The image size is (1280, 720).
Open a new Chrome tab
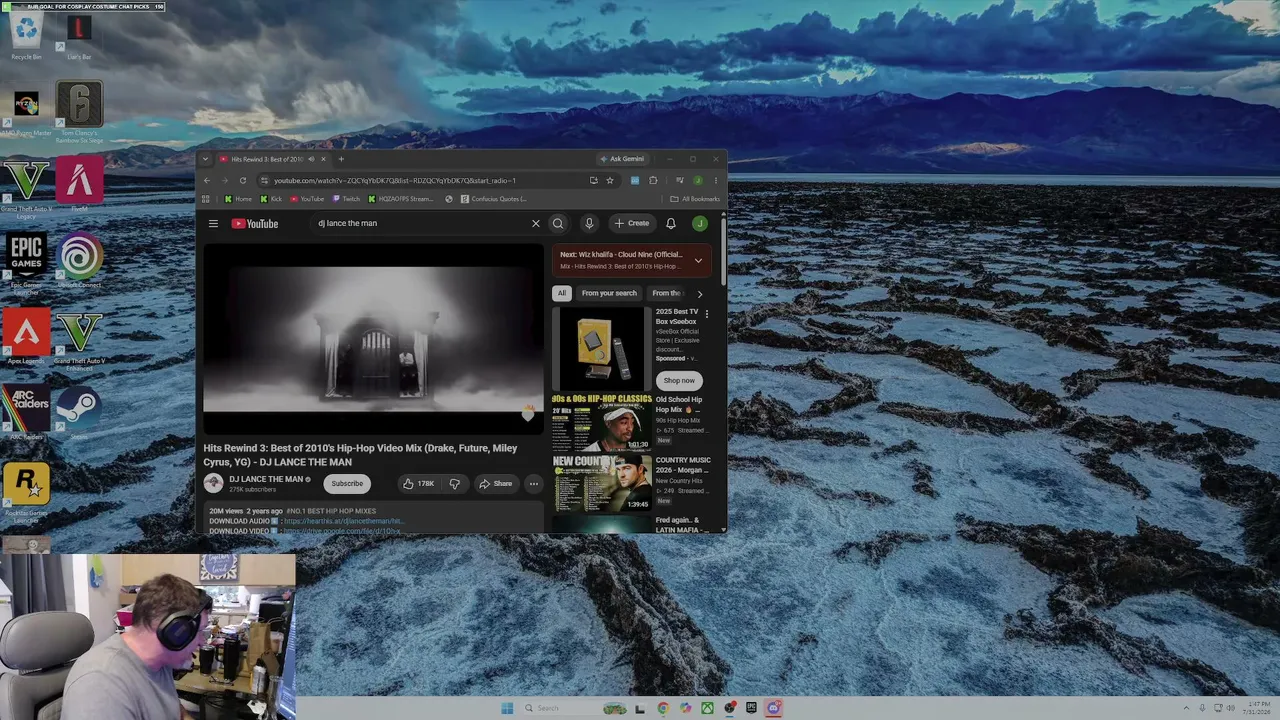pos(341,159)
